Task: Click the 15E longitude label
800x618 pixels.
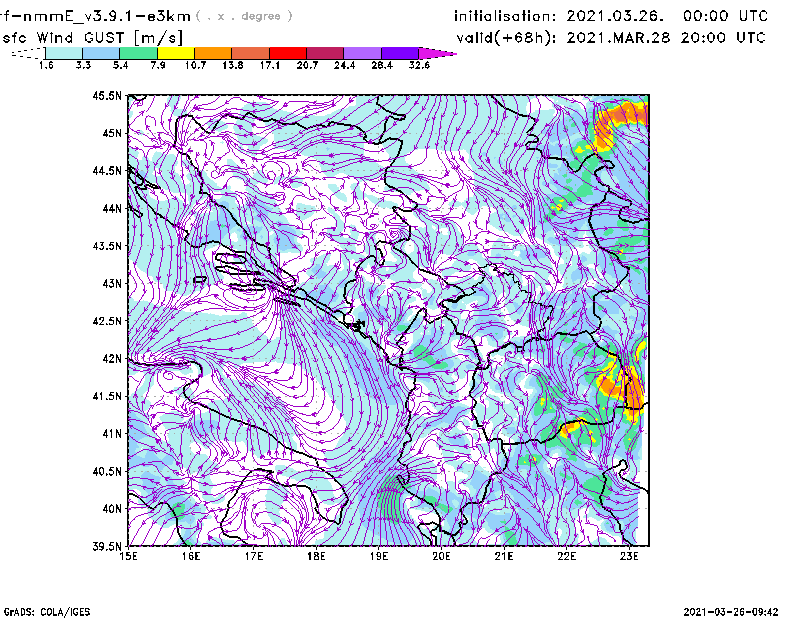Action: point(128,556)
